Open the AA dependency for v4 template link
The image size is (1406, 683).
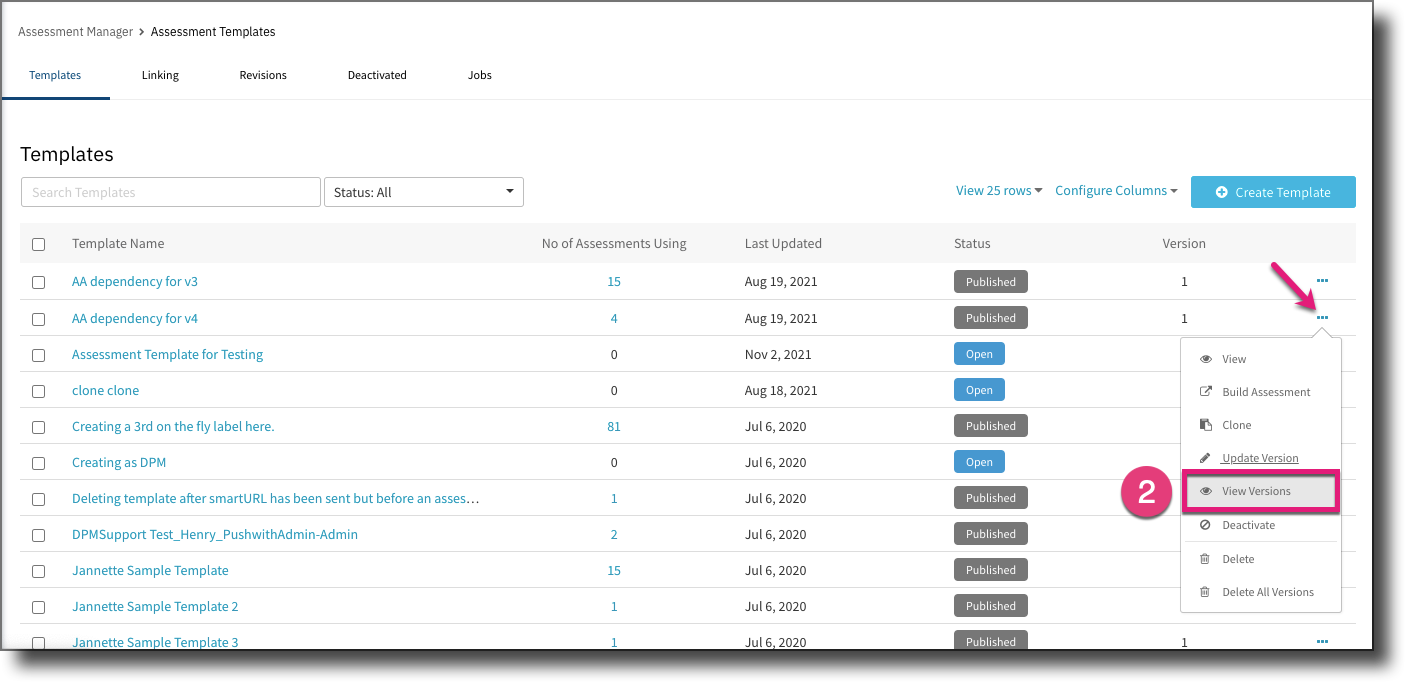[134, 317]
